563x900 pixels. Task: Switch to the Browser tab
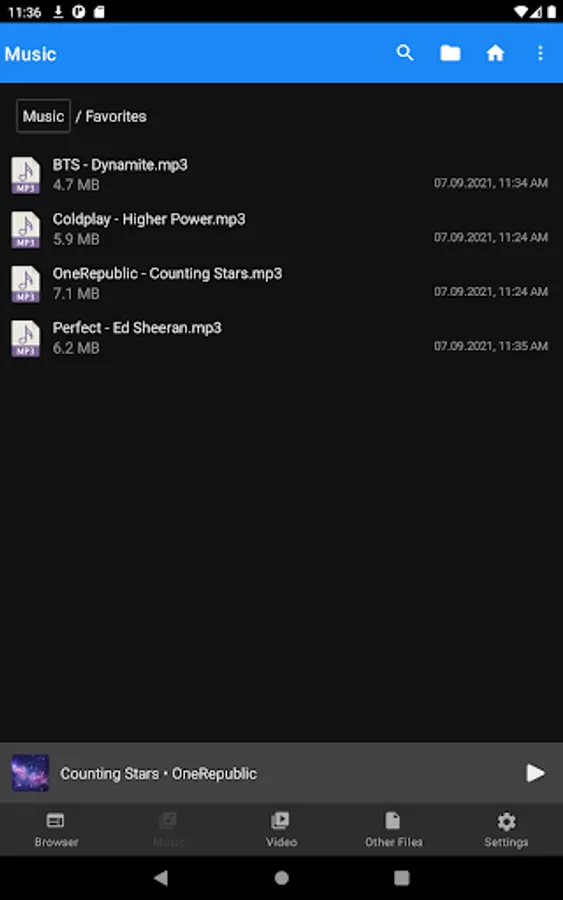coord(56,829)
